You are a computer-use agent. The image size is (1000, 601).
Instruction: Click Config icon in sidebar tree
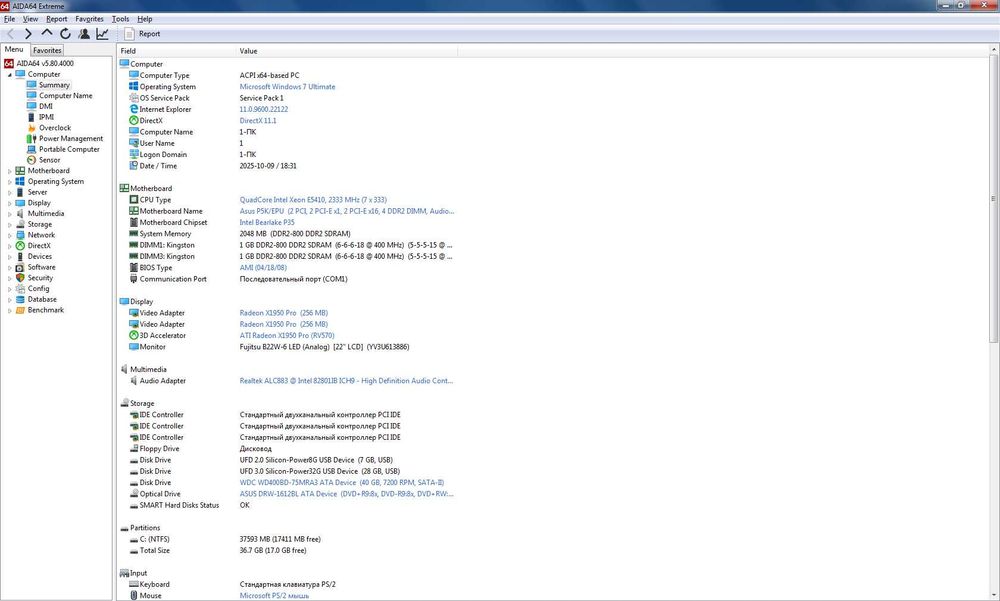point(20,288)
